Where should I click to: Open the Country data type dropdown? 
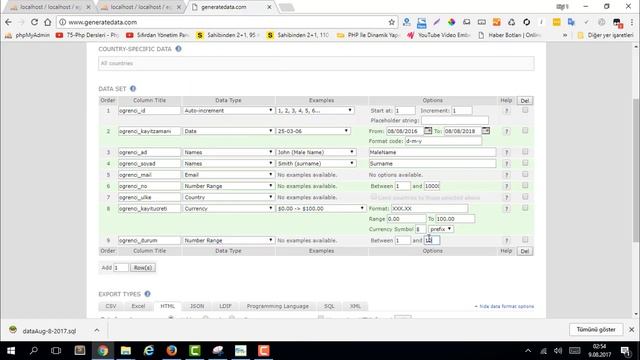click(228, 197)
